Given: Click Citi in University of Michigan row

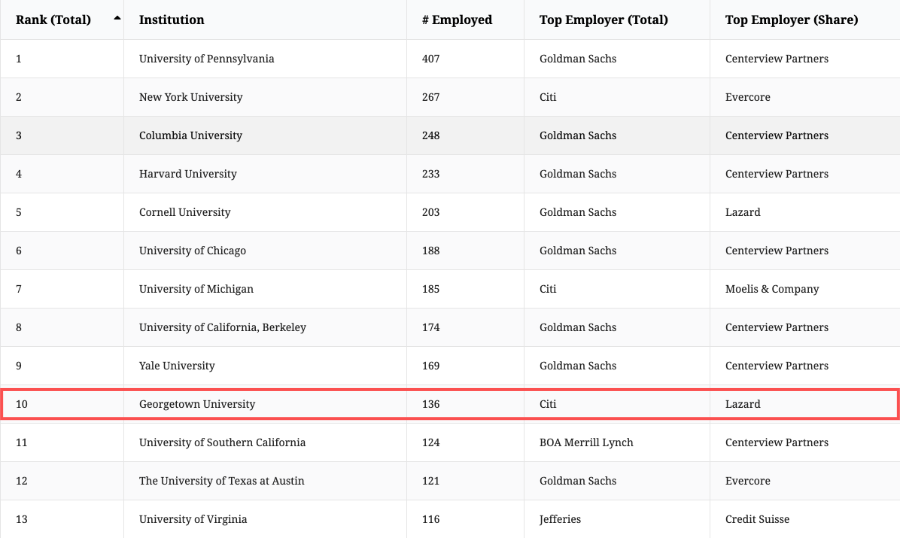Looking at the screenshot, I should click(548, 289).
